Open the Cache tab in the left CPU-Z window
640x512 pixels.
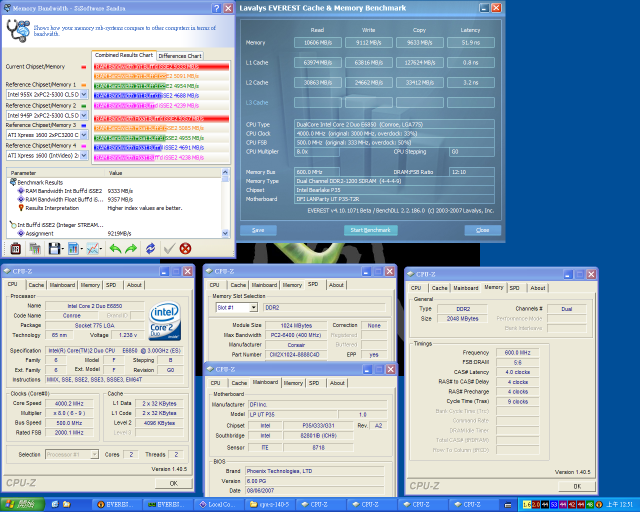click(x=36, y=285)
